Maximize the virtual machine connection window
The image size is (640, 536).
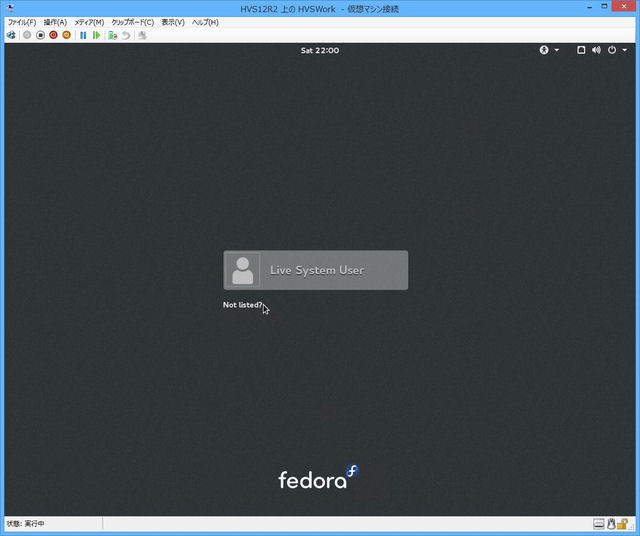(x=604, y=7)
